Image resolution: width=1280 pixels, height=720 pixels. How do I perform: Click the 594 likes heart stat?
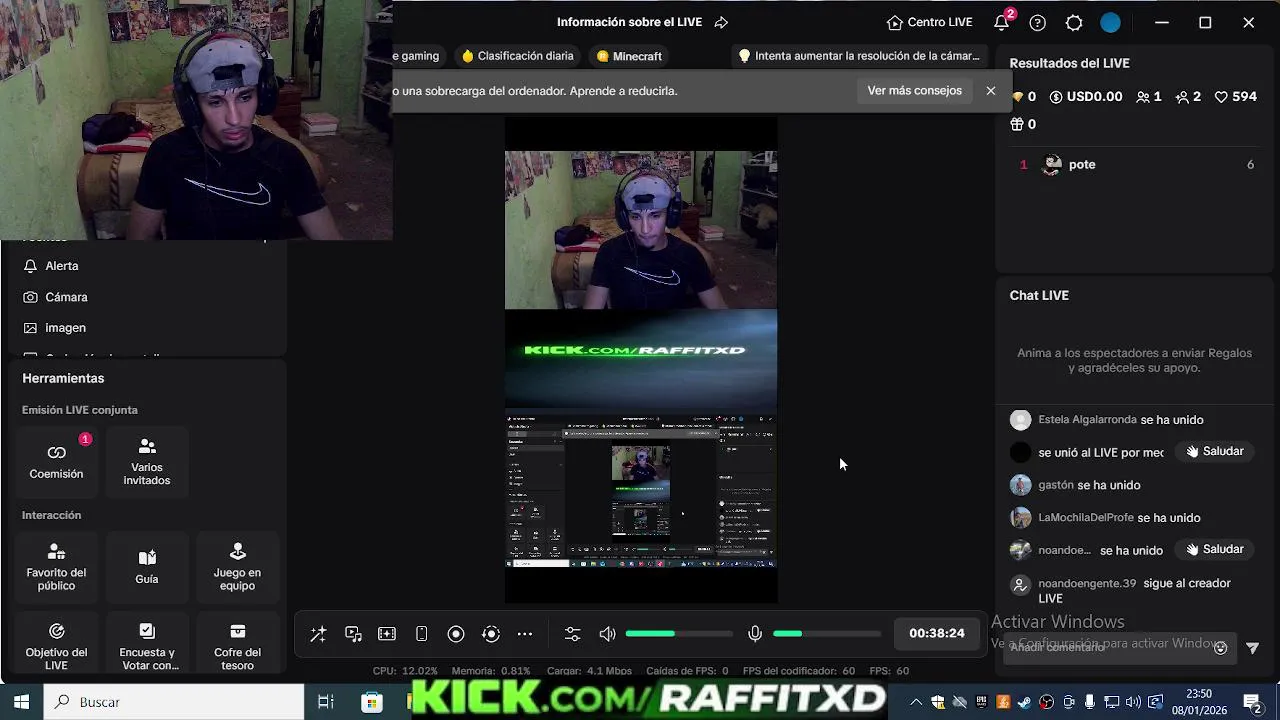(x=1236, y=97)
